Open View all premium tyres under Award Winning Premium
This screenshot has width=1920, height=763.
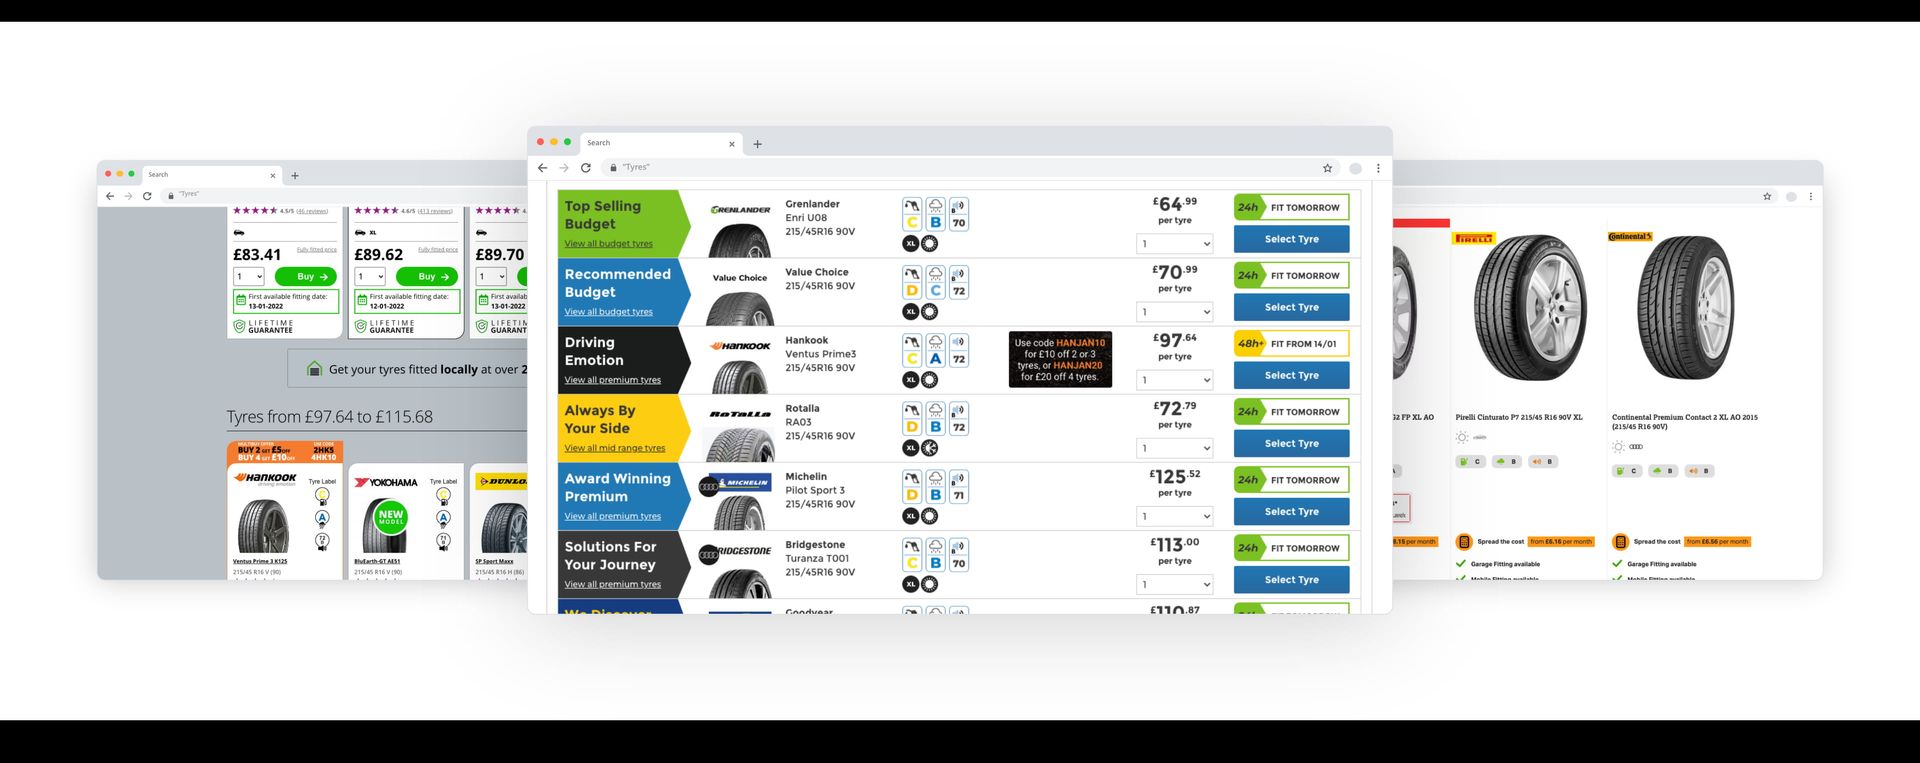tap(612, 516)
